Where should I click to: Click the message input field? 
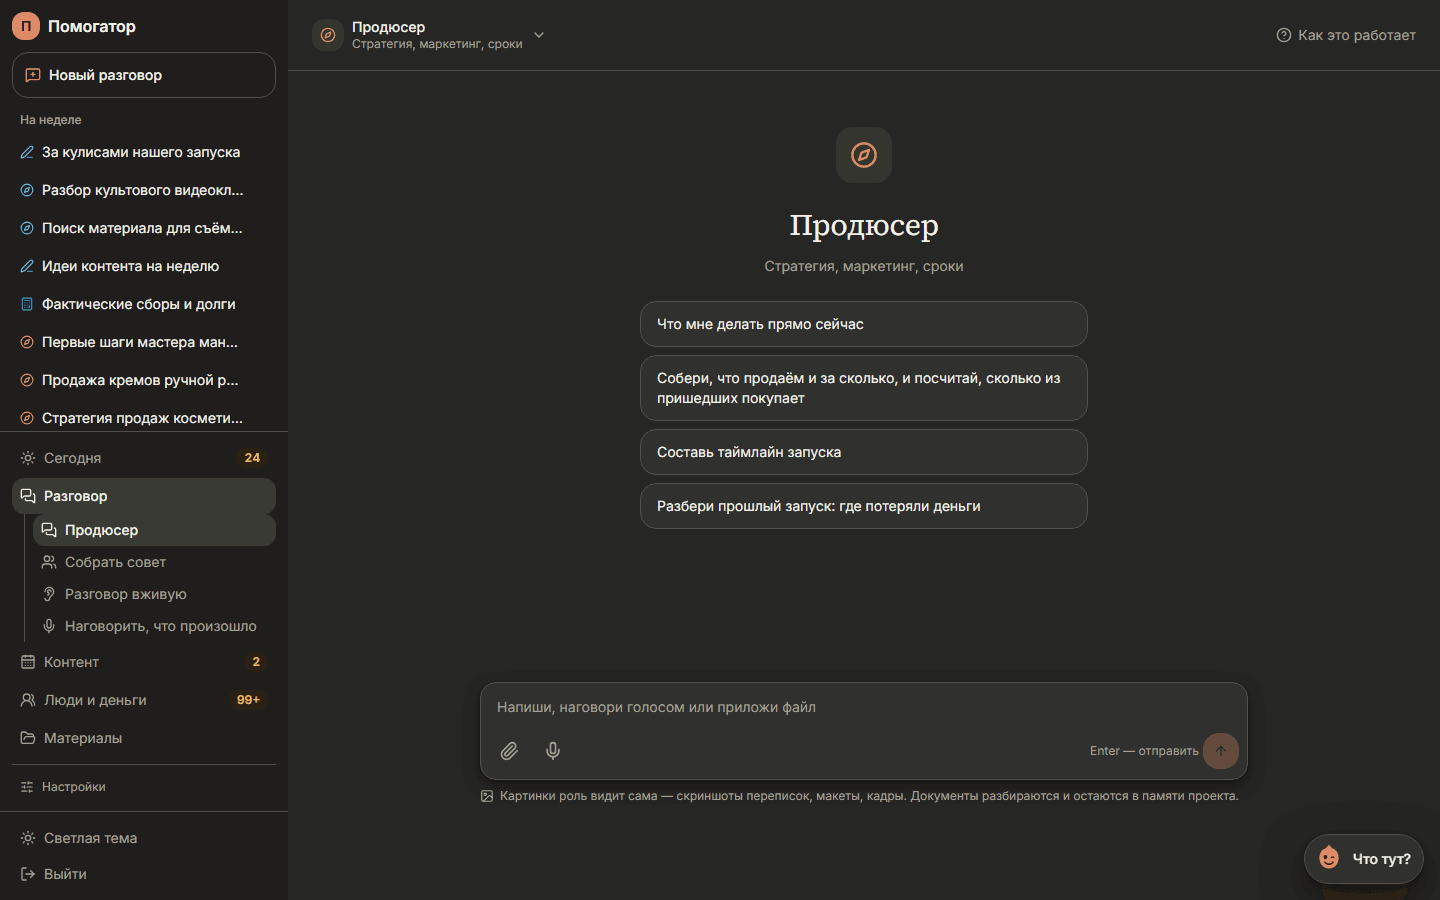point(864,707)
